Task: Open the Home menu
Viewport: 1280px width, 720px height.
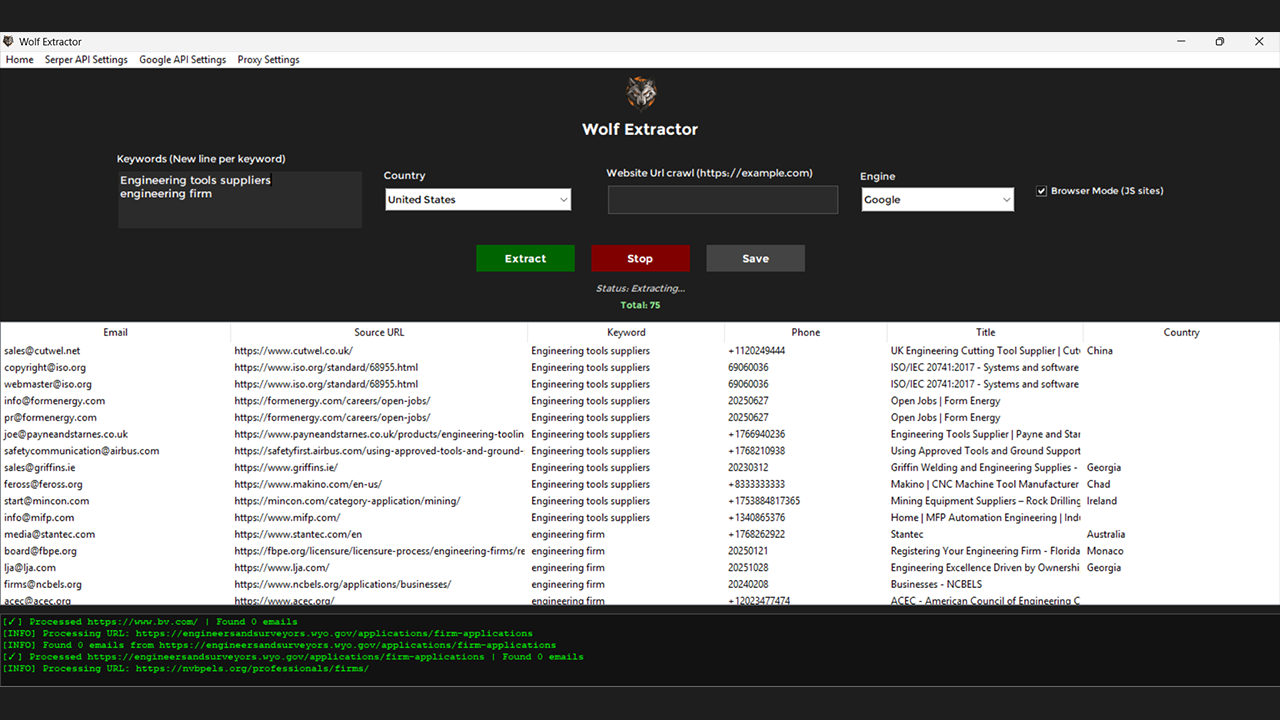Action: pos(20,60)
